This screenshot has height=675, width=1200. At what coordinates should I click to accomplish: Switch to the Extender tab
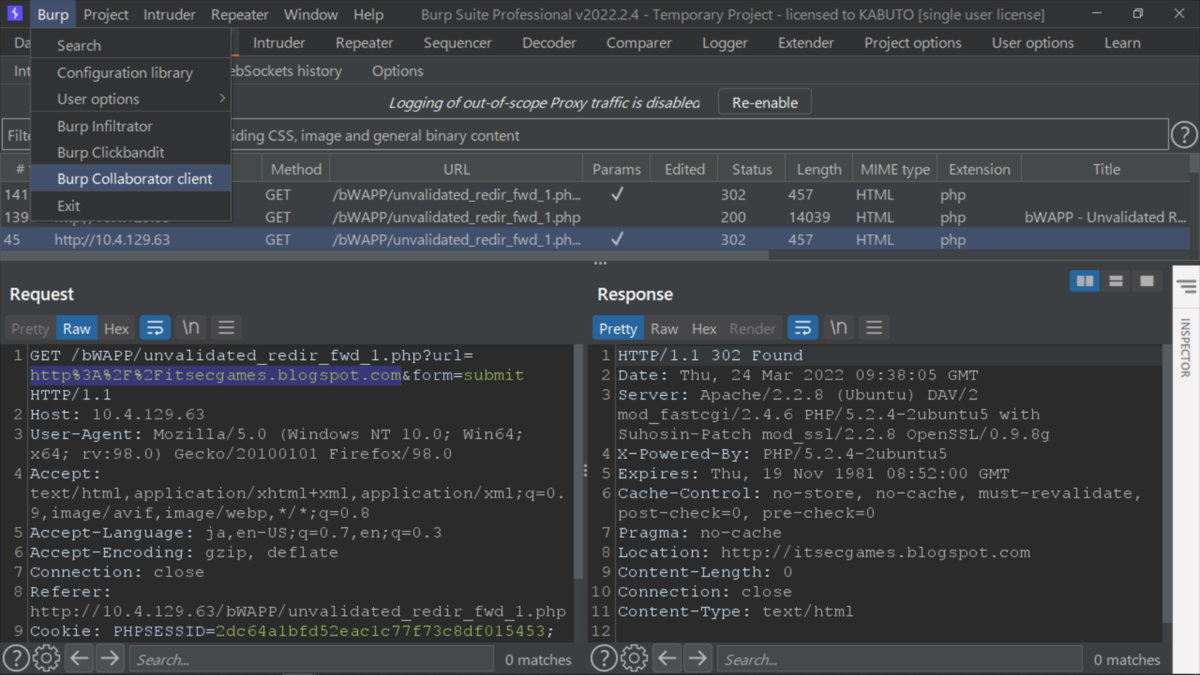coord(806,43)
